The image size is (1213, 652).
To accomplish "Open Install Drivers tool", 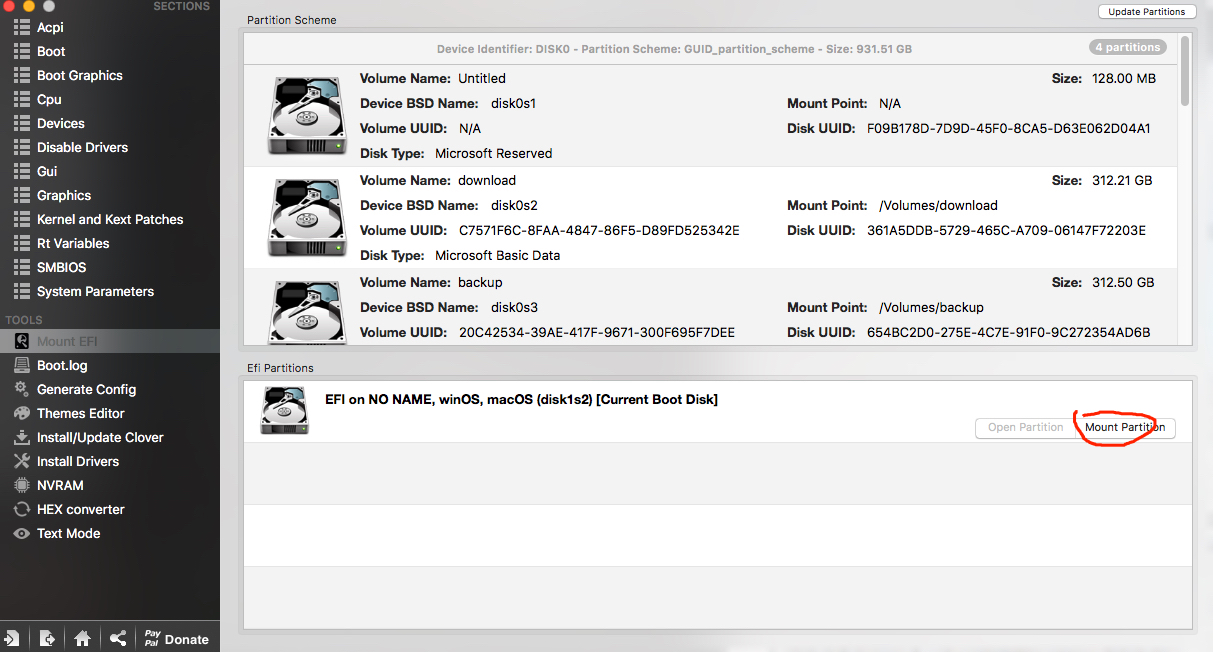I will 77,461.
